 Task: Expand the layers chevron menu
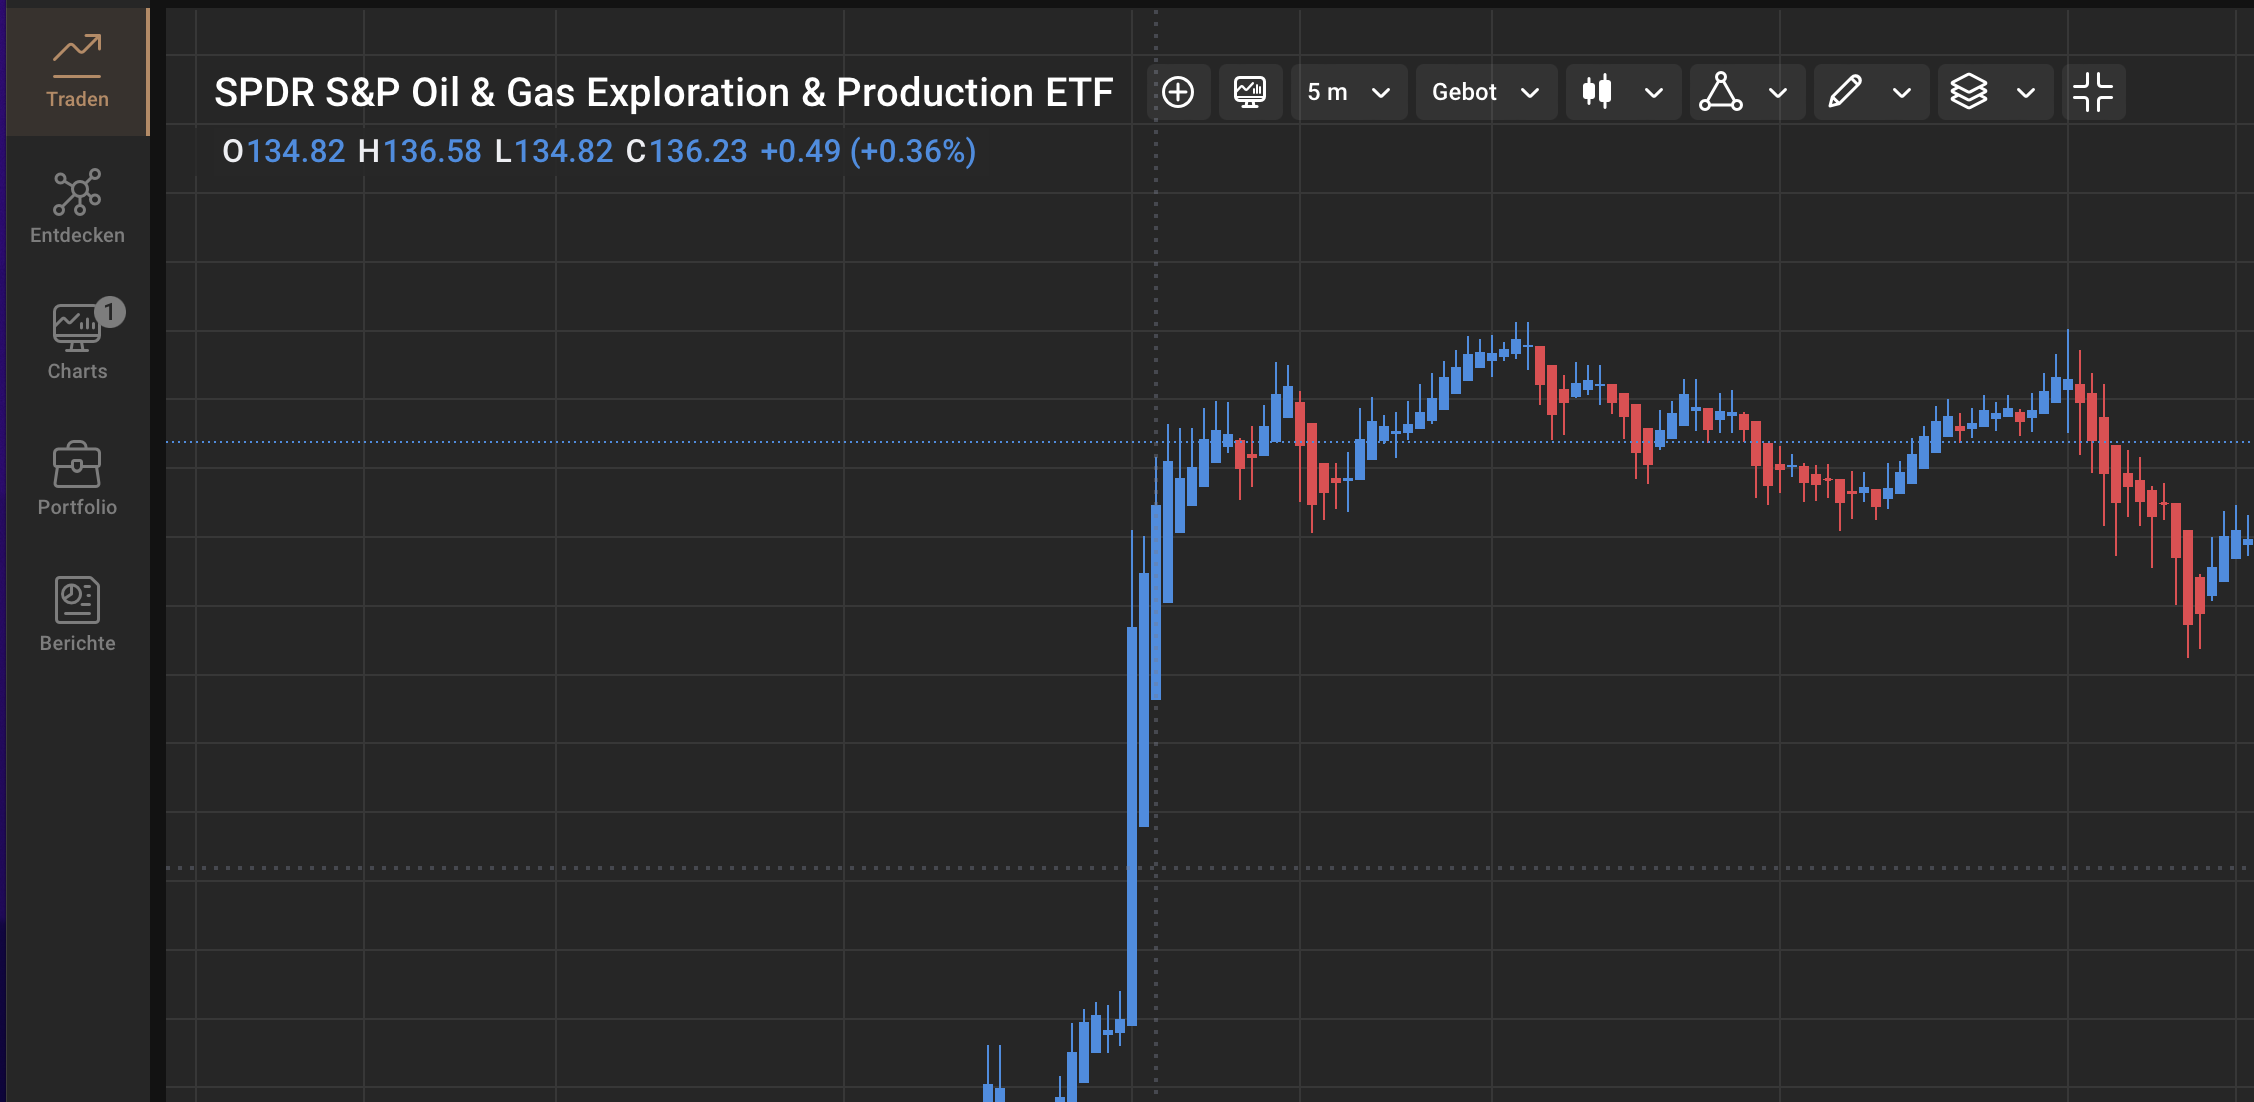pyautogui.click(x=2026, y=93)
